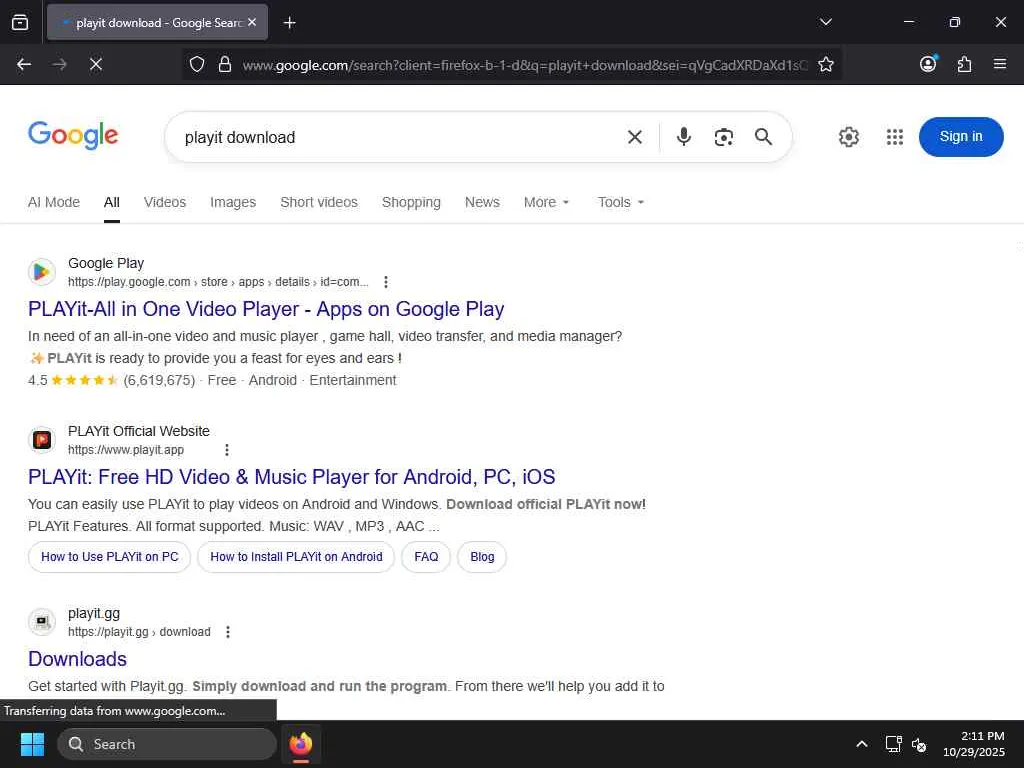Screen dimensions: 1024x768
Task: Select the All results tab
Action: [112, 202]
